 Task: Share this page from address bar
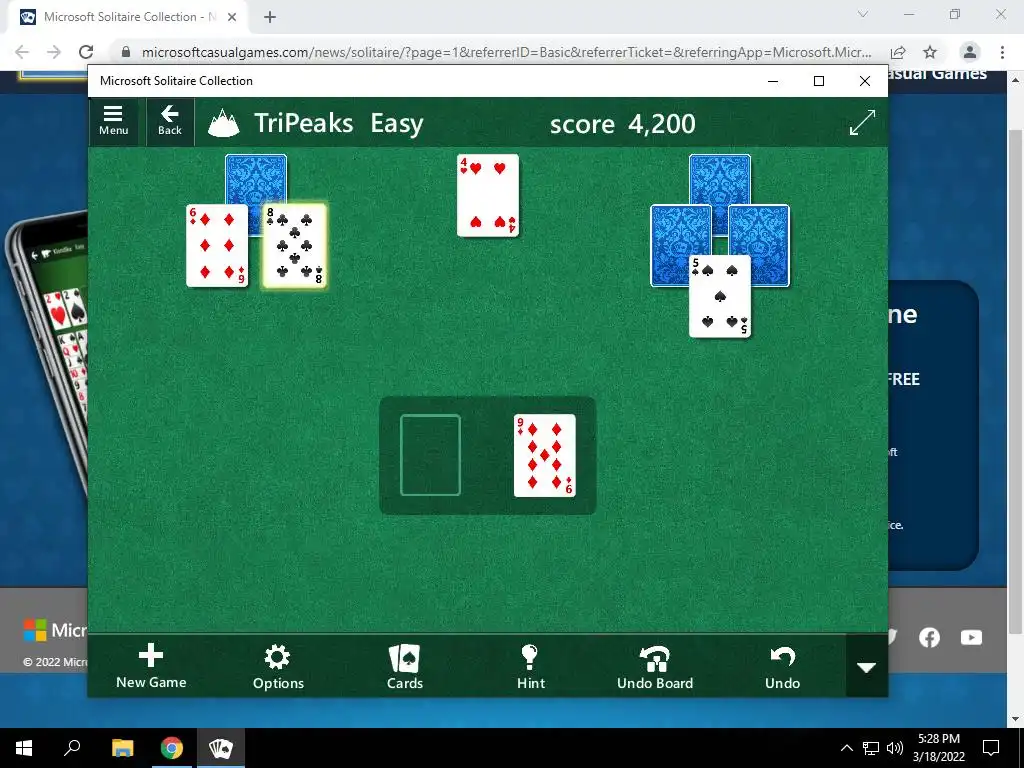pos(898,52)
